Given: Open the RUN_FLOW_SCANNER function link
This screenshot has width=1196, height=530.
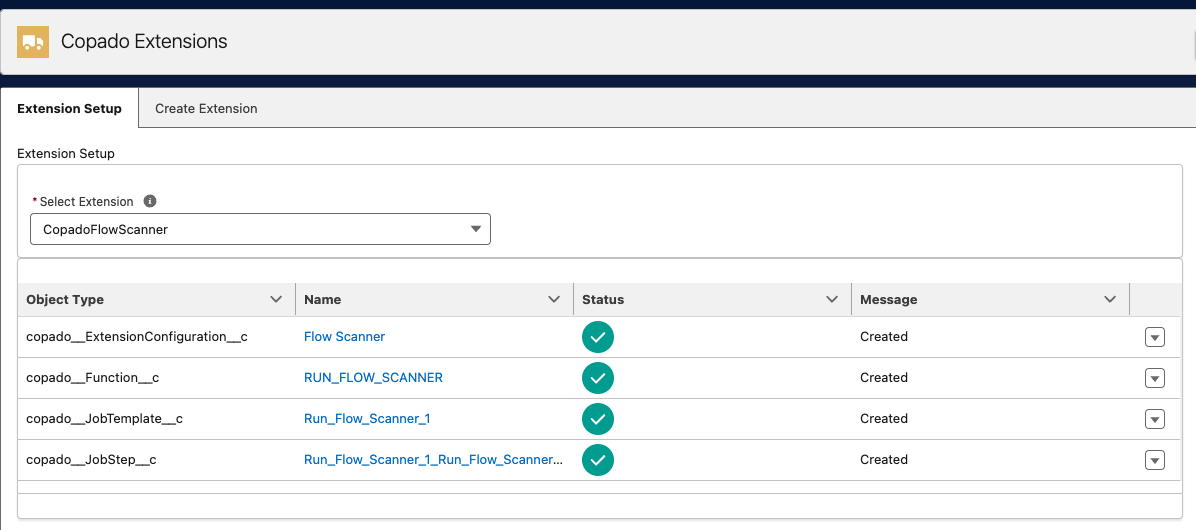Looking at the screenshot, I should (x=373, y=377).
